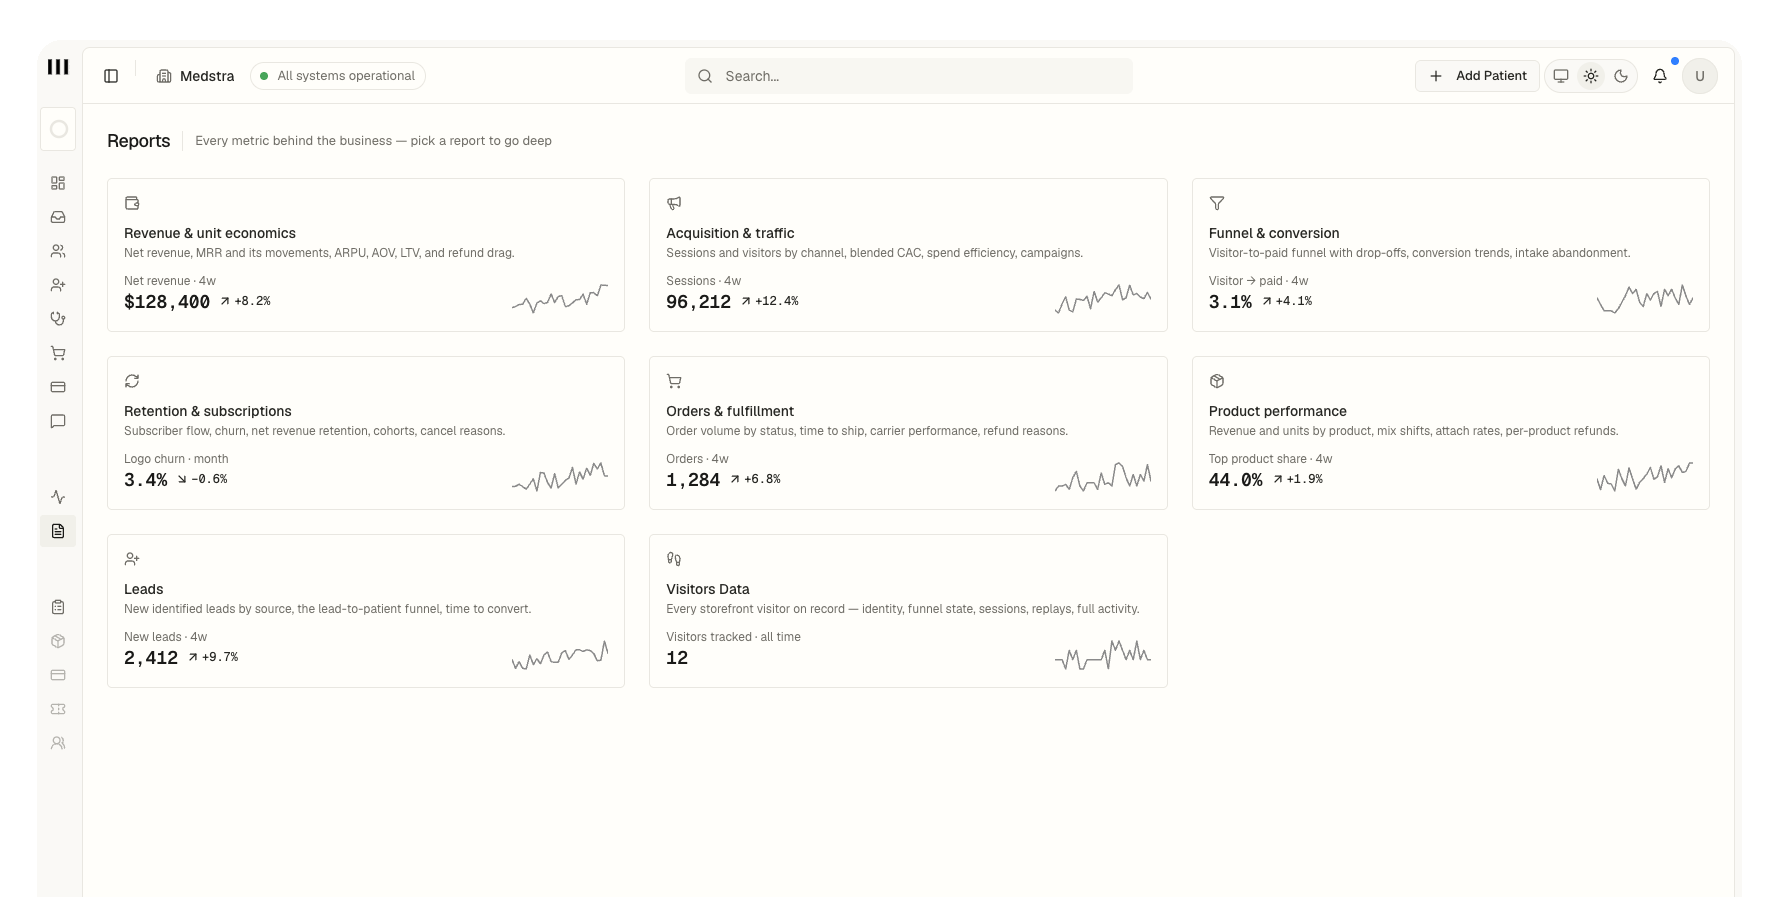This screenshot has width=1779, height=897.
Task: Open the users icon below the inbox icon
Action: click(x=58, y=251)
